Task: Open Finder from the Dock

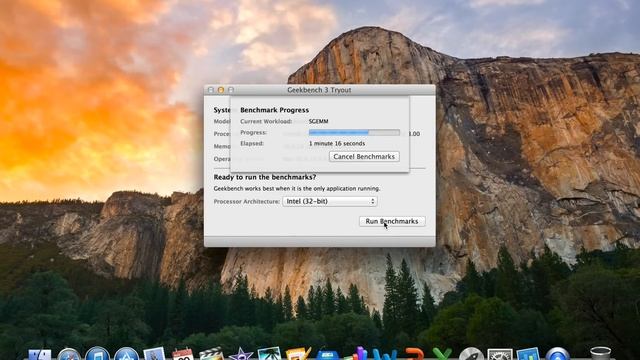Action: pos(40,355)
